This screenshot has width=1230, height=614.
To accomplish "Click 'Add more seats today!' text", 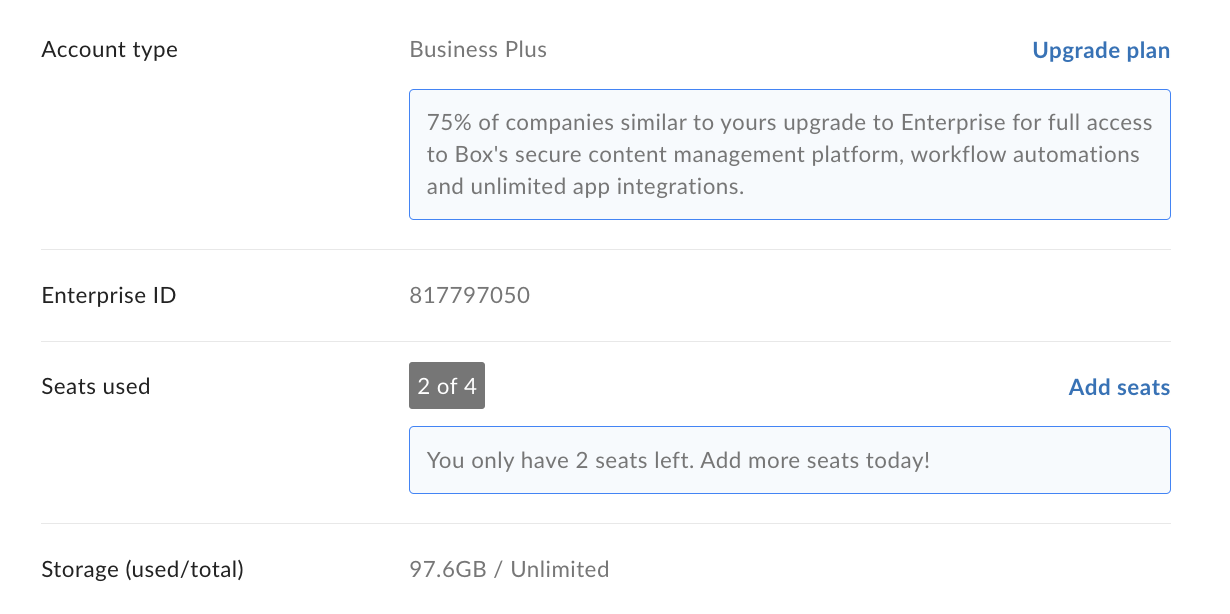I will coord(815,460).
